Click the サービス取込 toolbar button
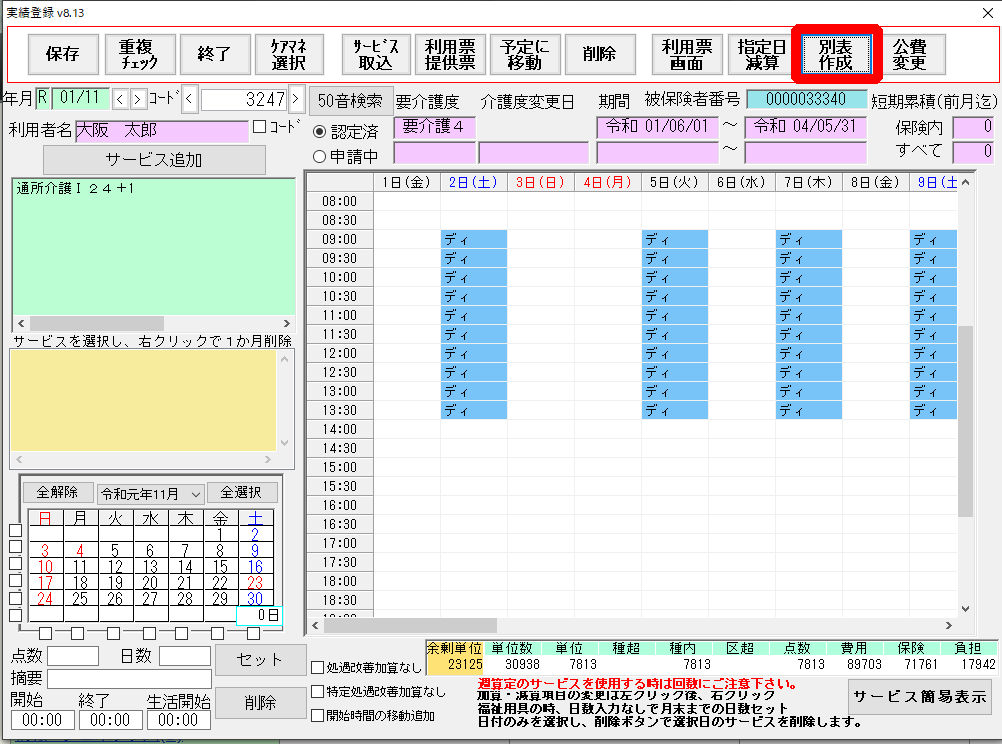Screen dimensions: 1002x744 [375, 54]
